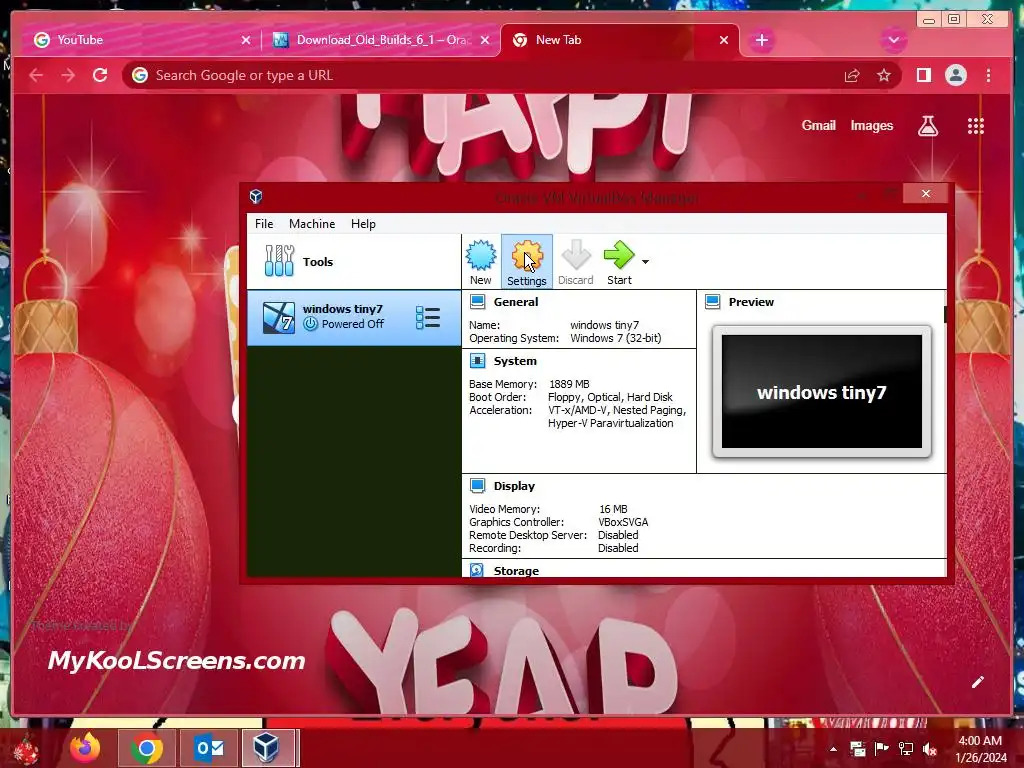Expand the Start button dropdown arrow
1024x768 pixels.
pyautogui.click(x=645, y=262)
